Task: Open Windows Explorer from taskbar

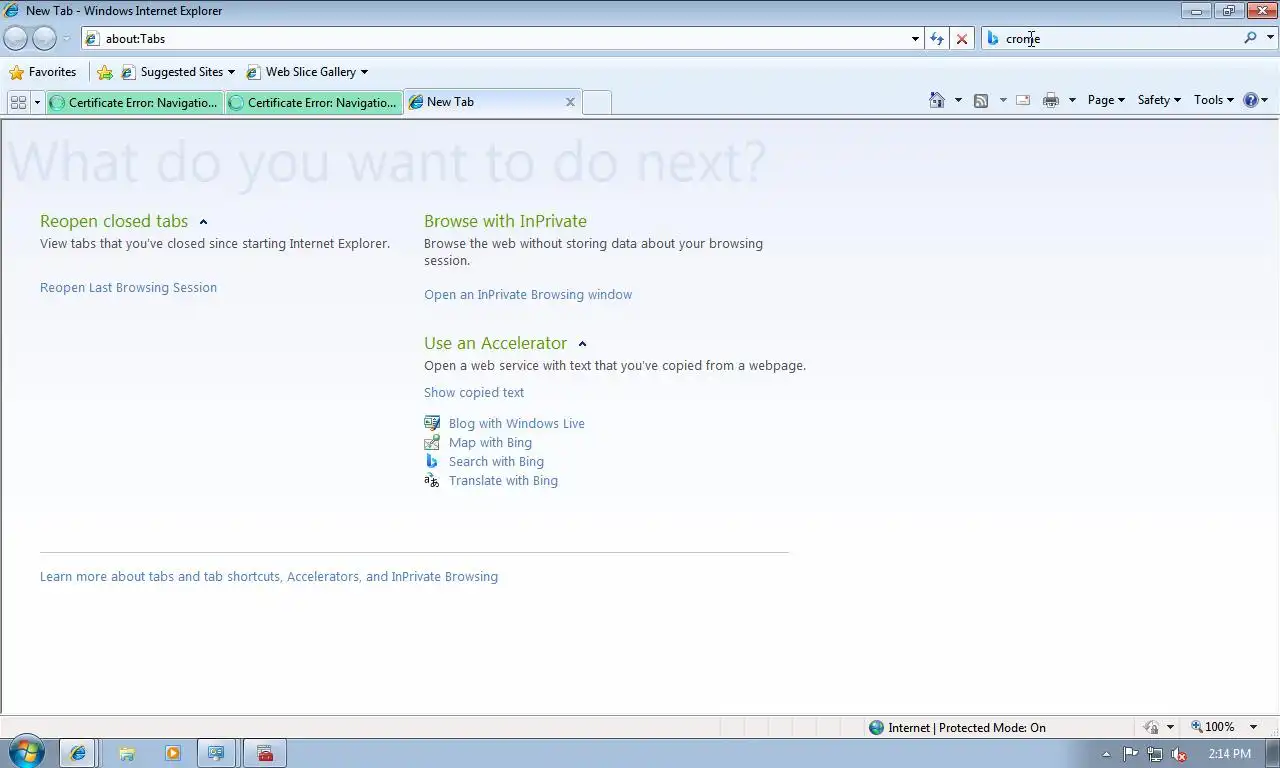Action: (x=127, y=753)
